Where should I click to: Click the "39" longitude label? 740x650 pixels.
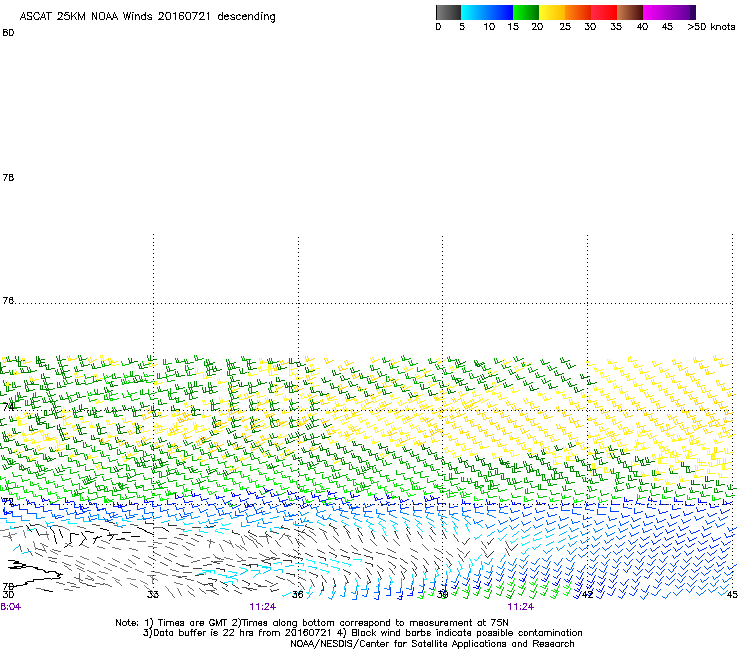pyautogui.click(x=442, y=594)
